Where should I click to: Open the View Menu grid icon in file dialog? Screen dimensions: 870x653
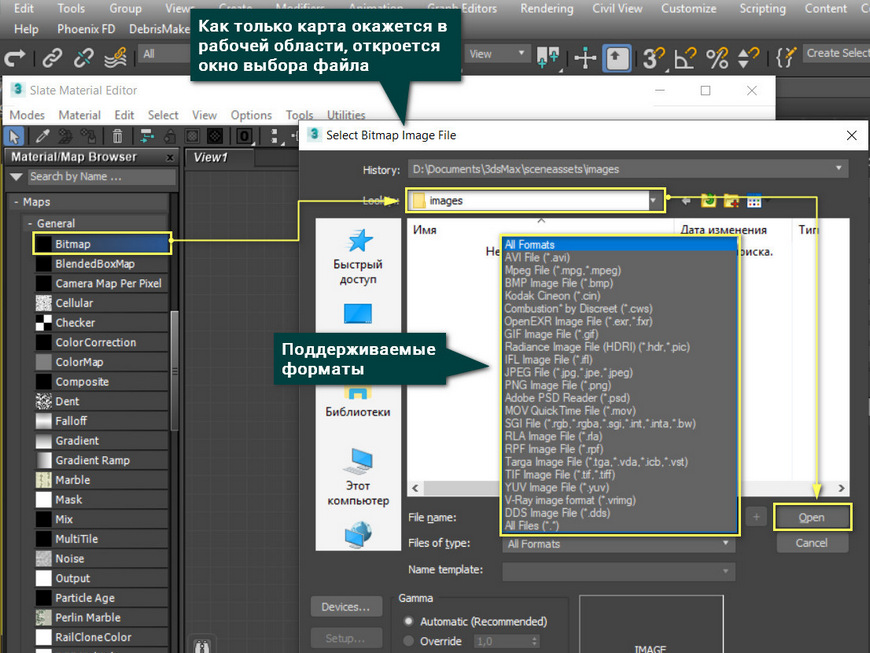[x=754, y=201]
